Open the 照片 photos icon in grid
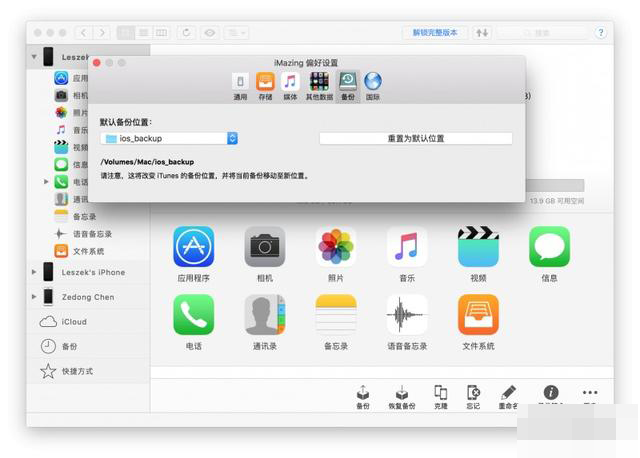Image resolution: width=640 pixels, height=458 pixels. coord(336,246)
